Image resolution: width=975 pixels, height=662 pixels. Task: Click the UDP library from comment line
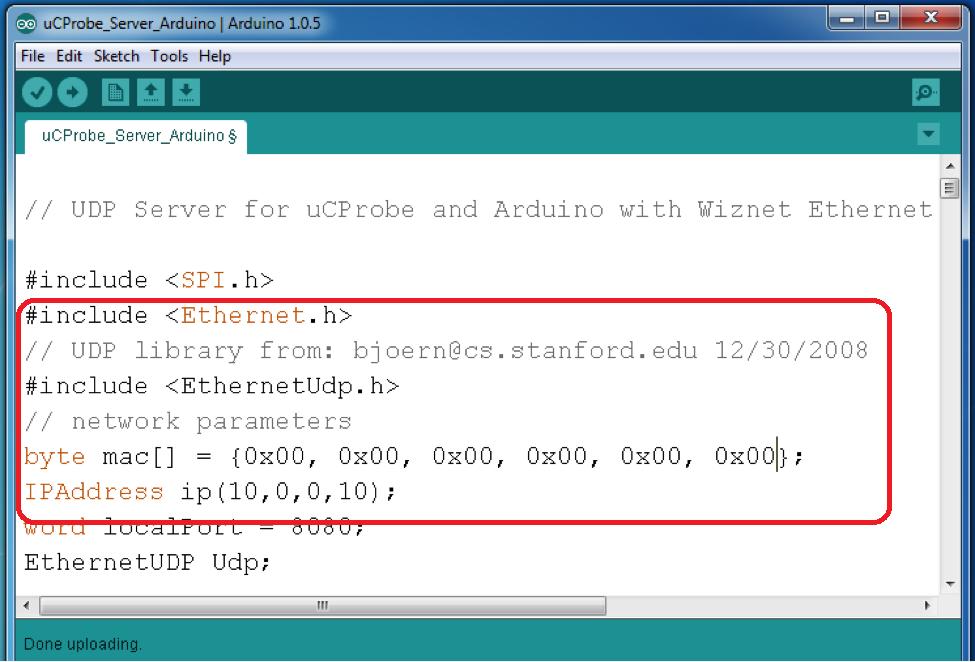[x=446, y=351]
